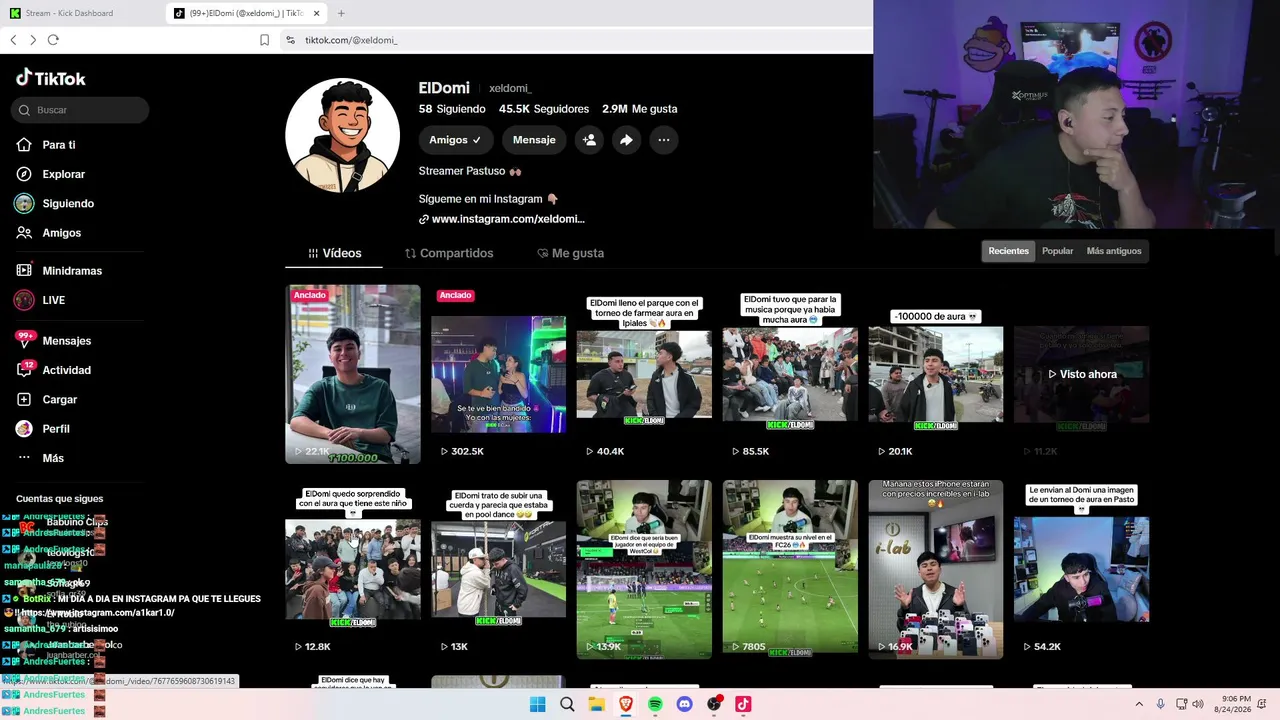
Task: Sort videos by Popular
Action: coord(1057,251)
